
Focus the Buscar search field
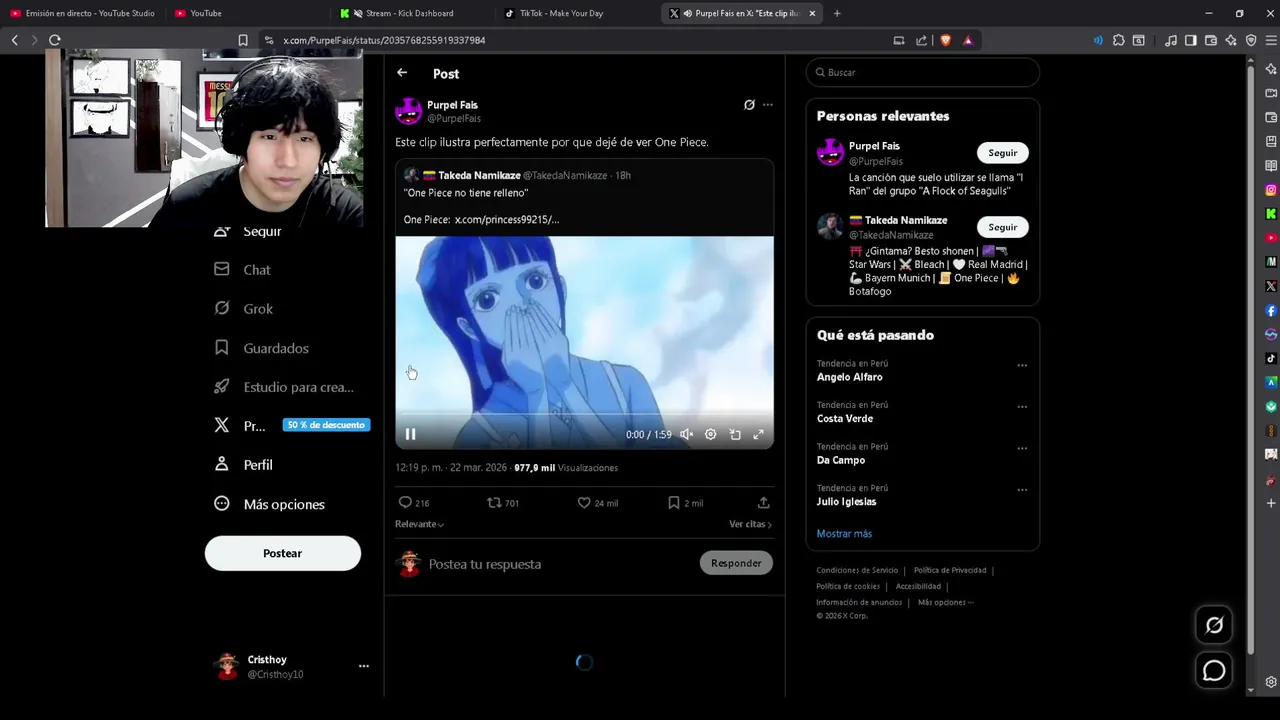coord(923,72)
